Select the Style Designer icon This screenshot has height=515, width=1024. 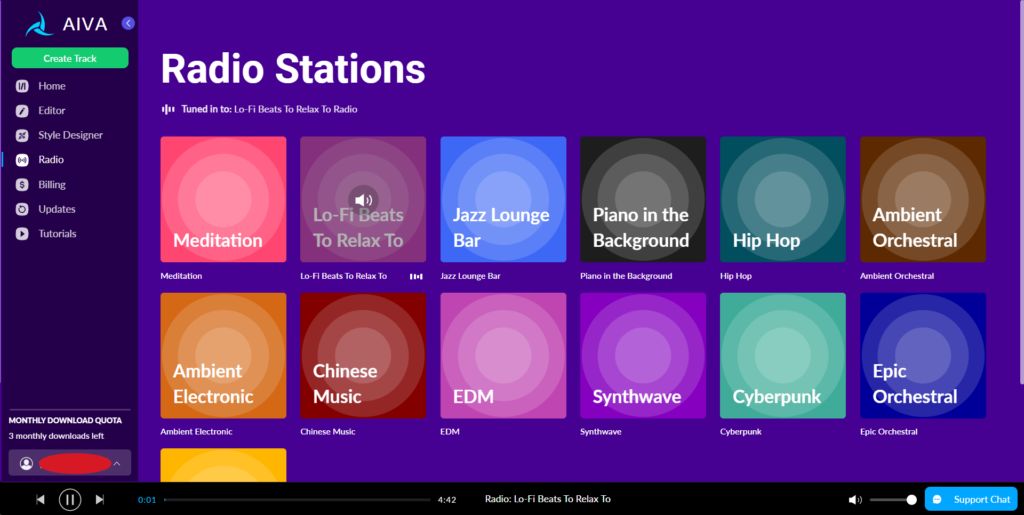tap(22, 135)
